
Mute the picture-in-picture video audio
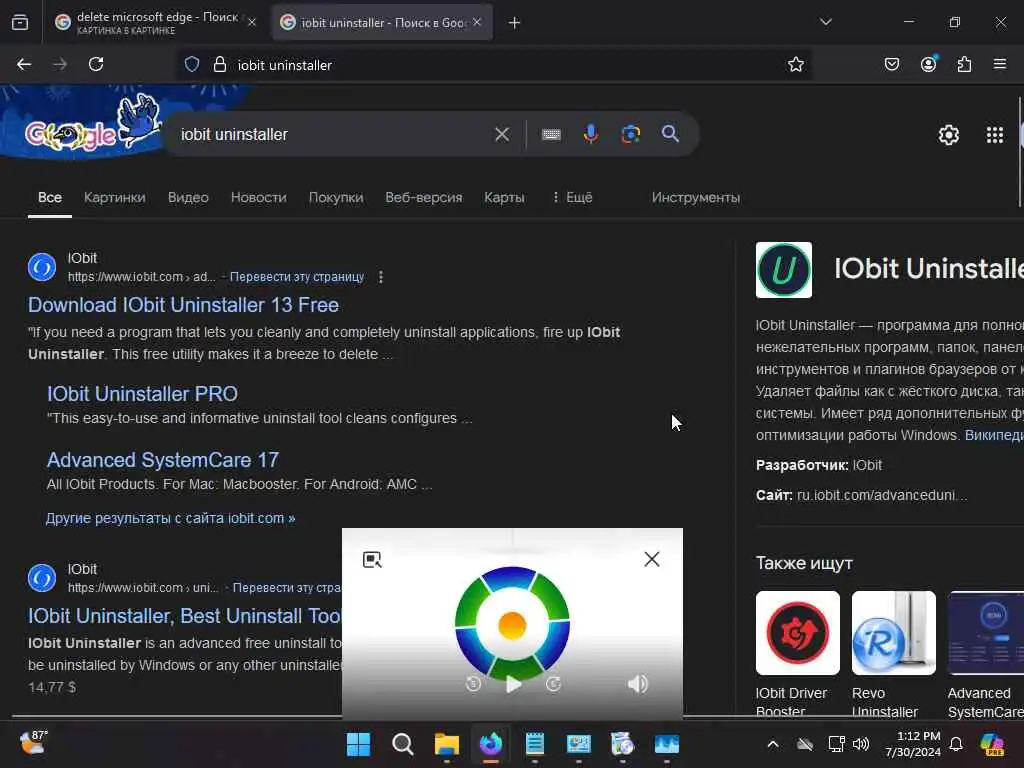[637, 684]
